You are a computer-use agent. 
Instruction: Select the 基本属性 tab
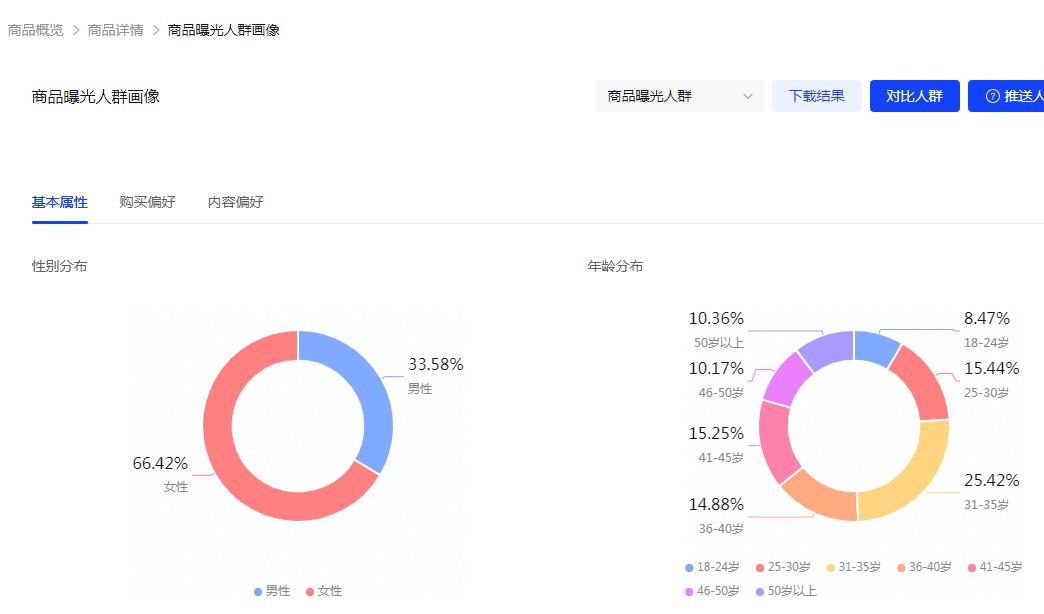pyautogui.click(x=59, y=202)
